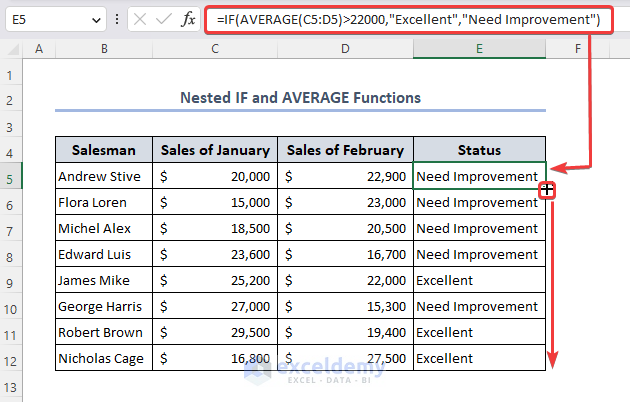The width and height of the screenshot is (630, 402).
Task: Click Robert Brown's January sales cell
Action: (x=215, y=333)
